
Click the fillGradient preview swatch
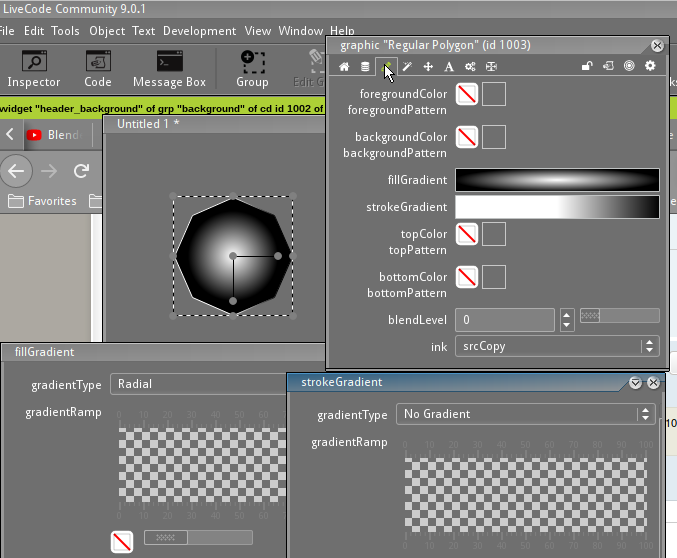coord(557,180)
